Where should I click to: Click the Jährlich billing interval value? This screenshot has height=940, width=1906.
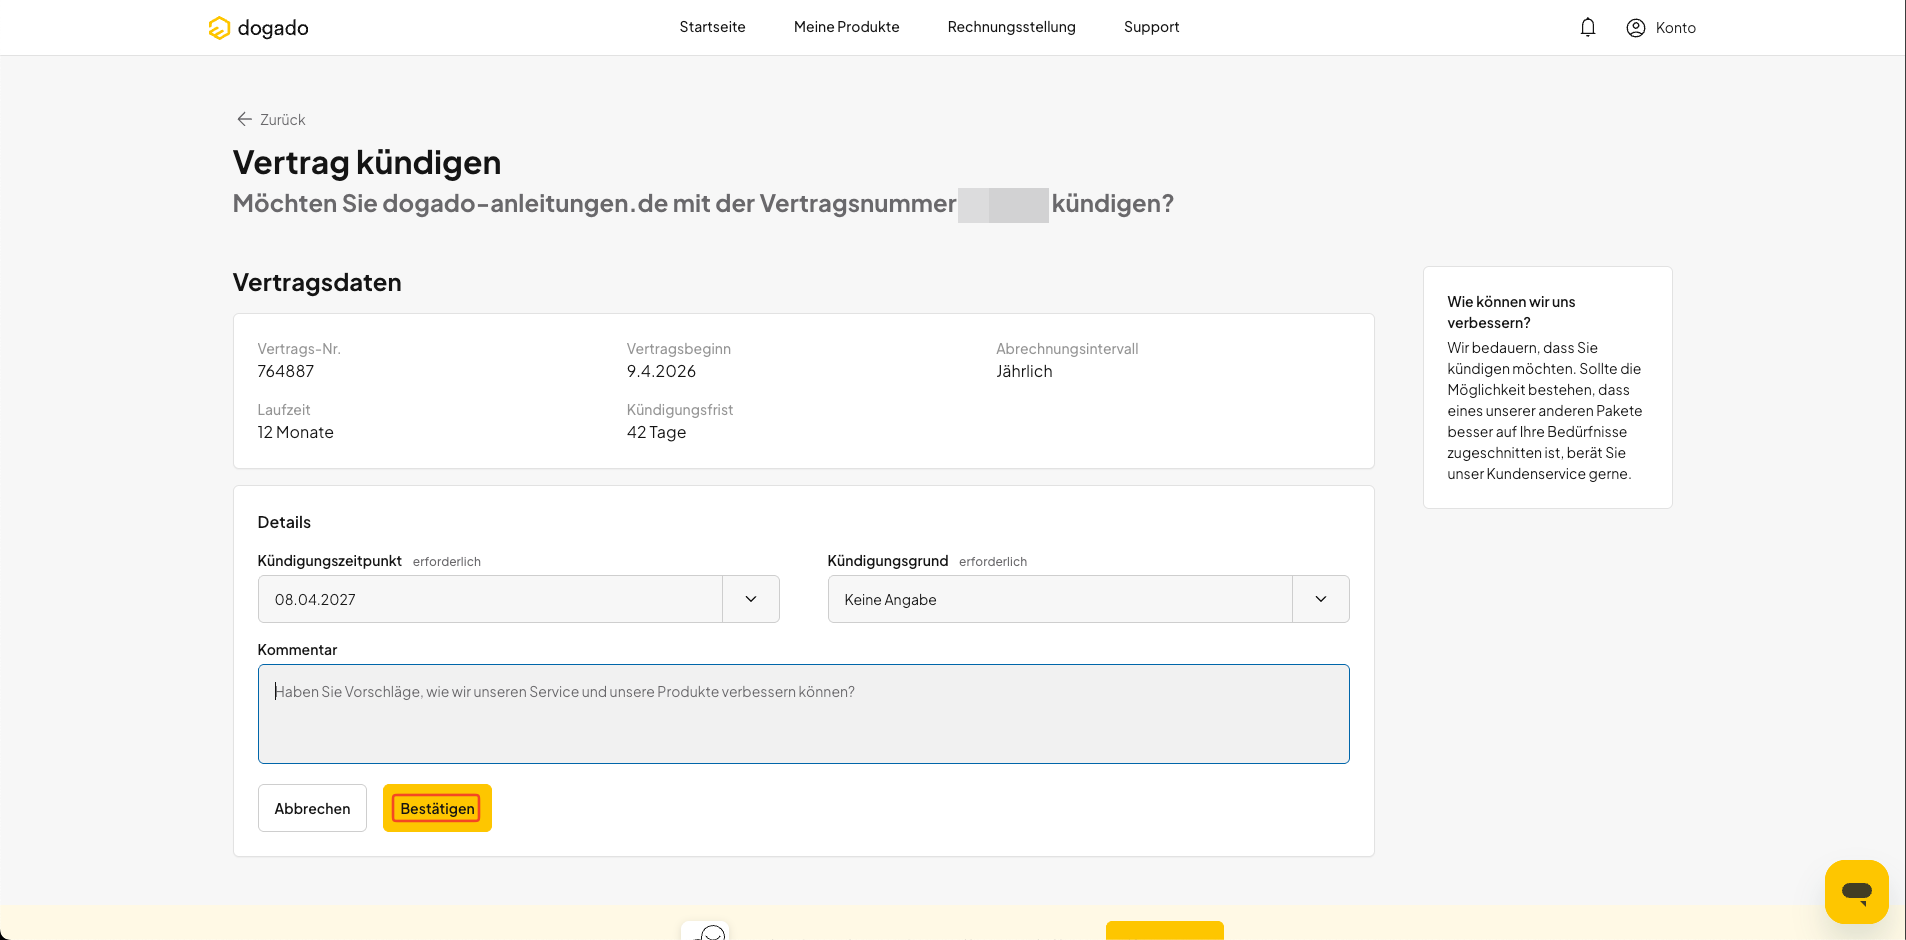coord(1024,371)
